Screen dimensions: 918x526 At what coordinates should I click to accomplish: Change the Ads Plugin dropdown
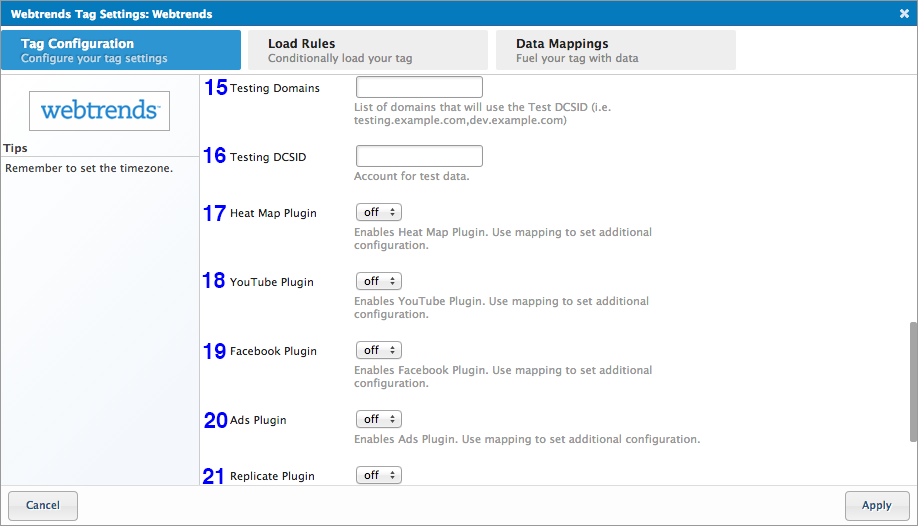click(x=379, y=419)
